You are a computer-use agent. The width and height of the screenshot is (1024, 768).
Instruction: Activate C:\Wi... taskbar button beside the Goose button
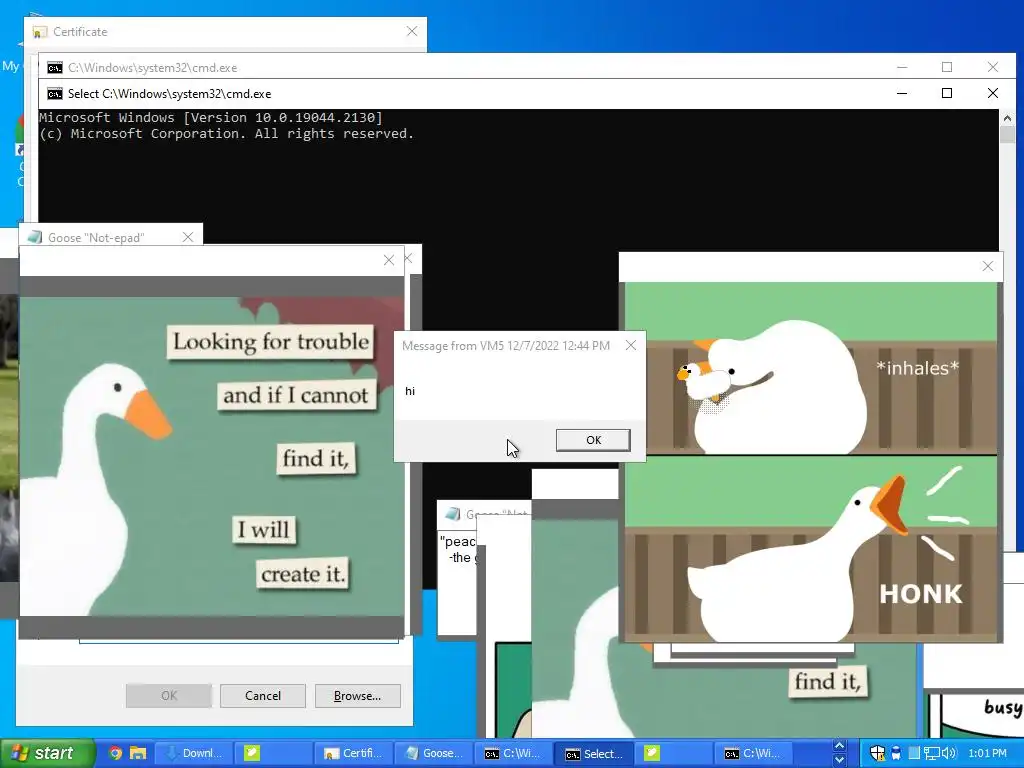pos(513,753)
